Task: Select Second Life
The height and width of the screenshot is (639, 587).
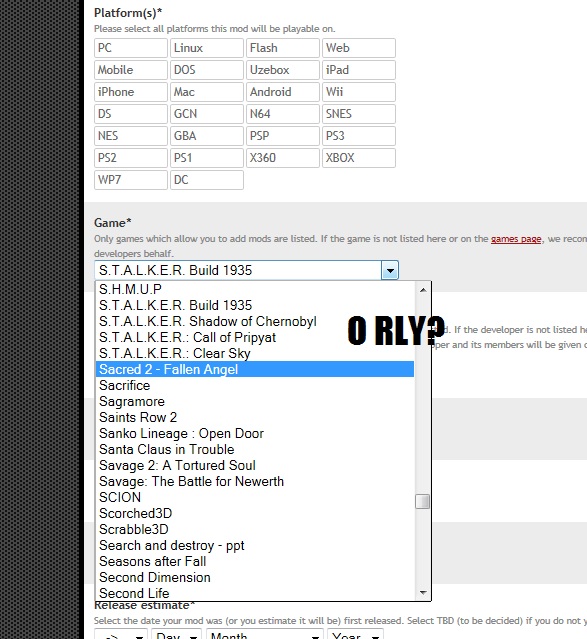Action: coord(255,593)
